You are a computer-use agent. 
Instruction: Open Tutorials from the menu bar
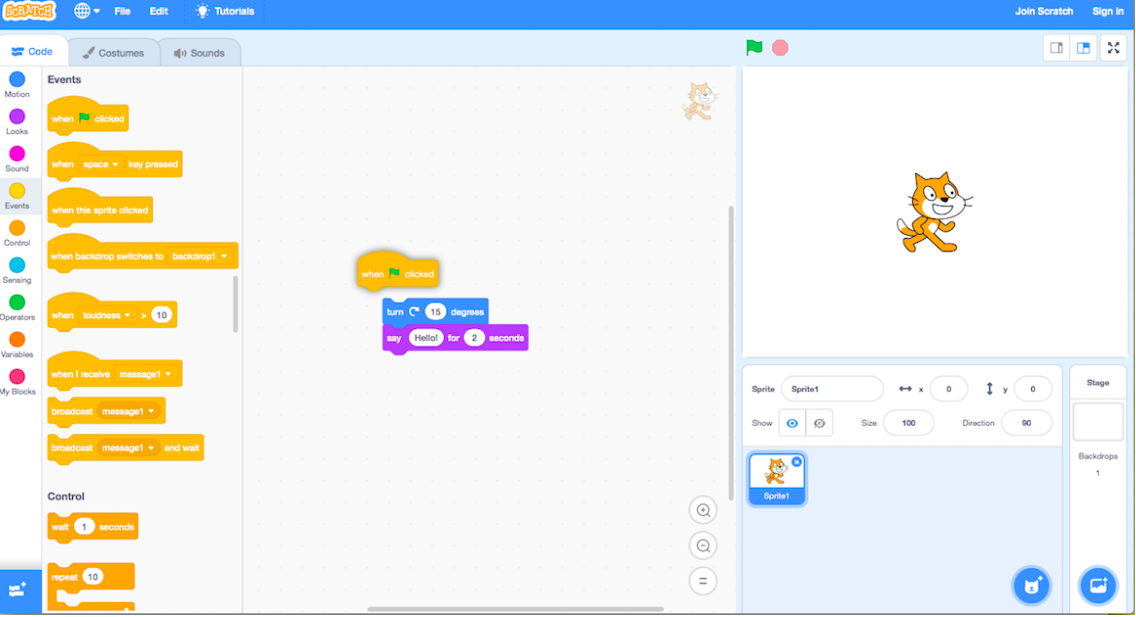click(225, 11)
